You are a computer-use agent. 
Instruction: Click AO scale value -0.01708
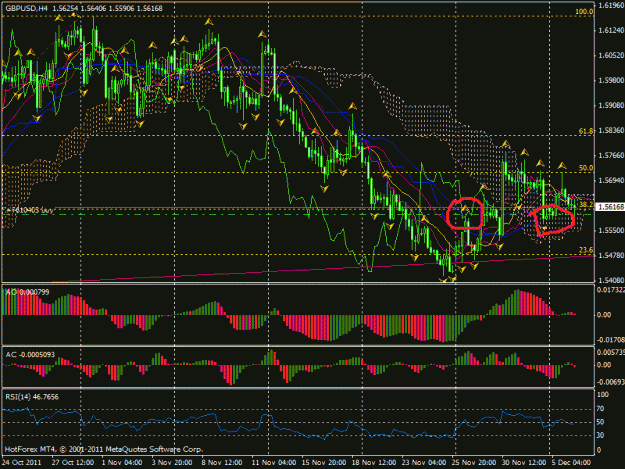[610, 340]
